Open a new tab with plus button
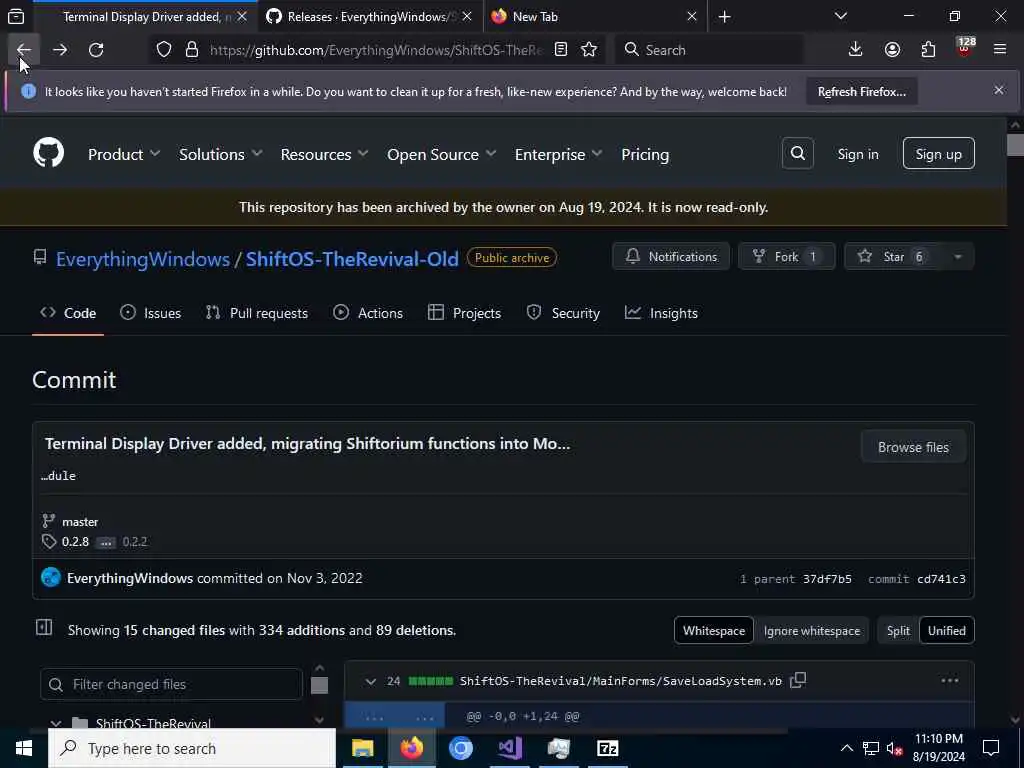Image resolution: width=1024 pixels, height=768 pixels. coord(724,17)
